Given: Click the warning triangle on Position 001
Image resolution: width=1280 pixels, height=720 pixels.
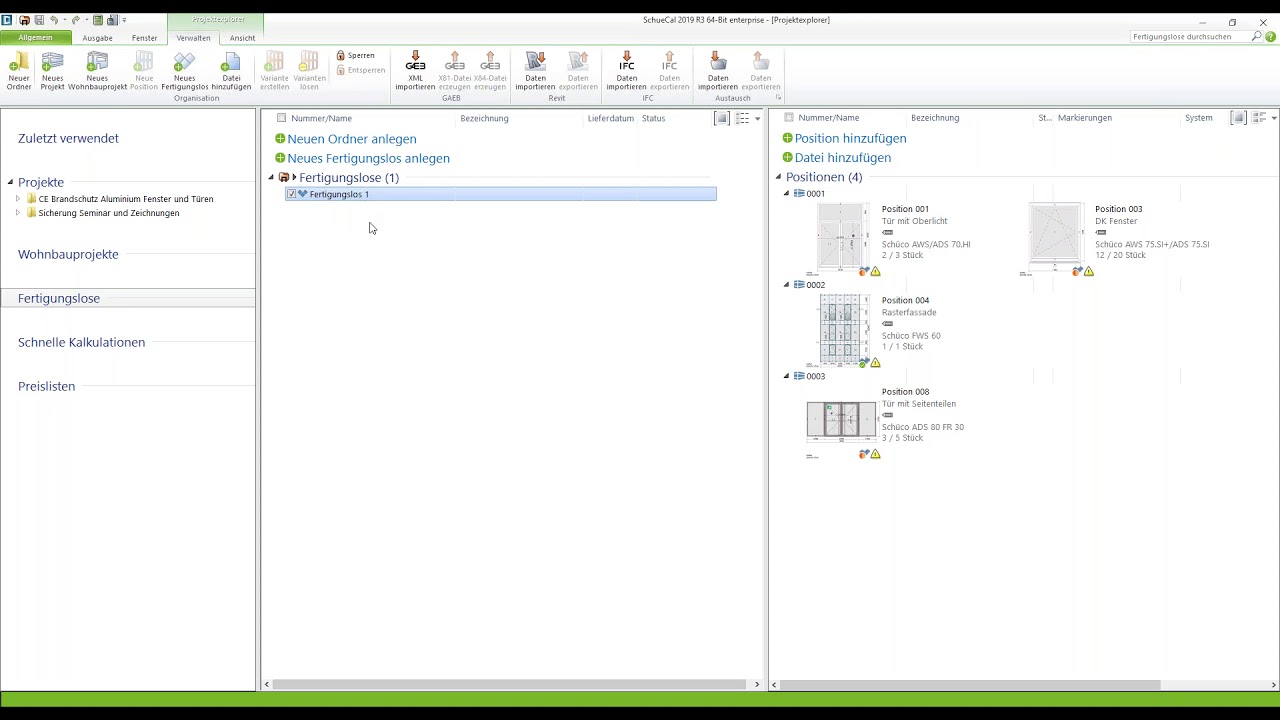Looking at the screenshot, I should pos(876,271).
